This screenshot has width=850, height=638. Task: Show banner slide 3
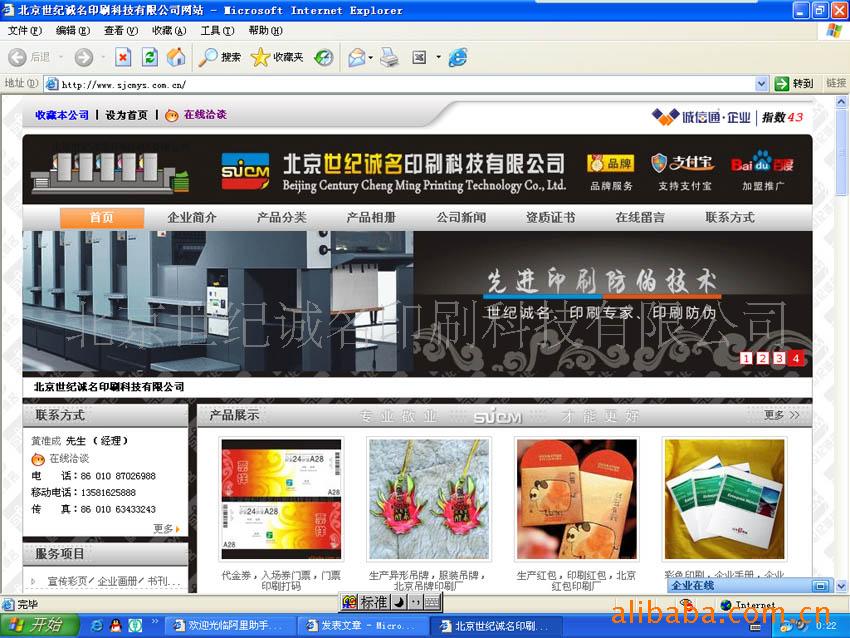coord(779,358)
